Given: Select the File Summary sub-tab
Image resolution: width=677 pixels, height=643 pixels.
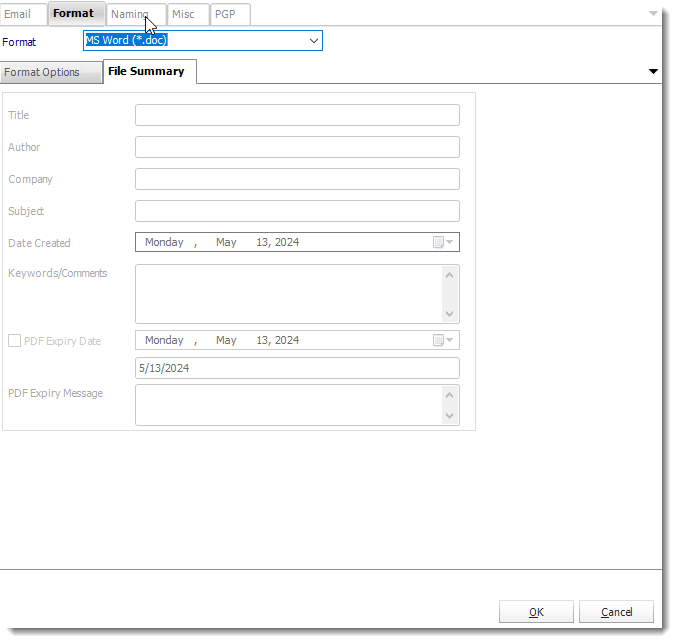Looking at the screenshot, I should 150,71.
